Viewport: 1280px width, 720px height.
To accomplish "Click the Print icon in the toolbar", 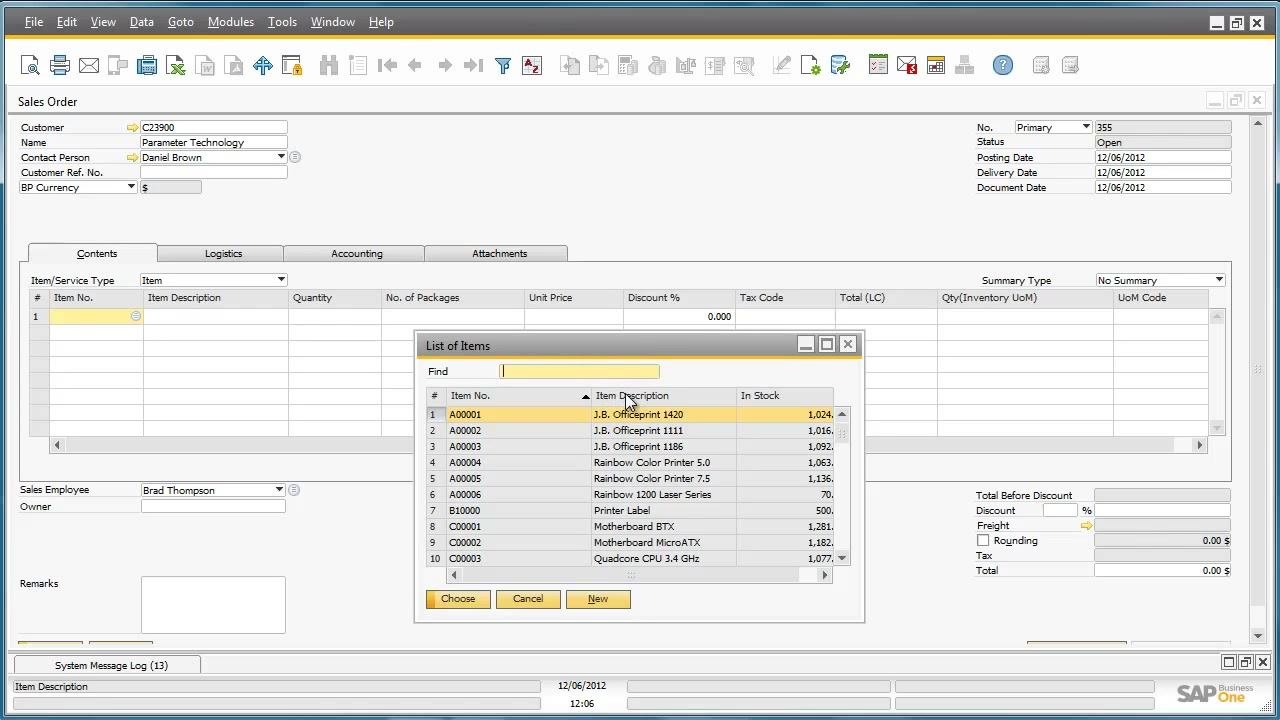I will click(x=60, y=66).
